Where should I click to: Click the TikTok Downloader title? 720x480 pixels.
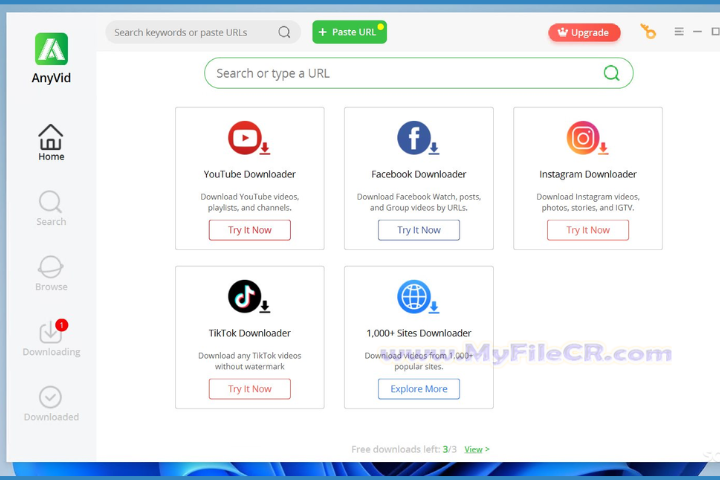[x=250, y=333]
